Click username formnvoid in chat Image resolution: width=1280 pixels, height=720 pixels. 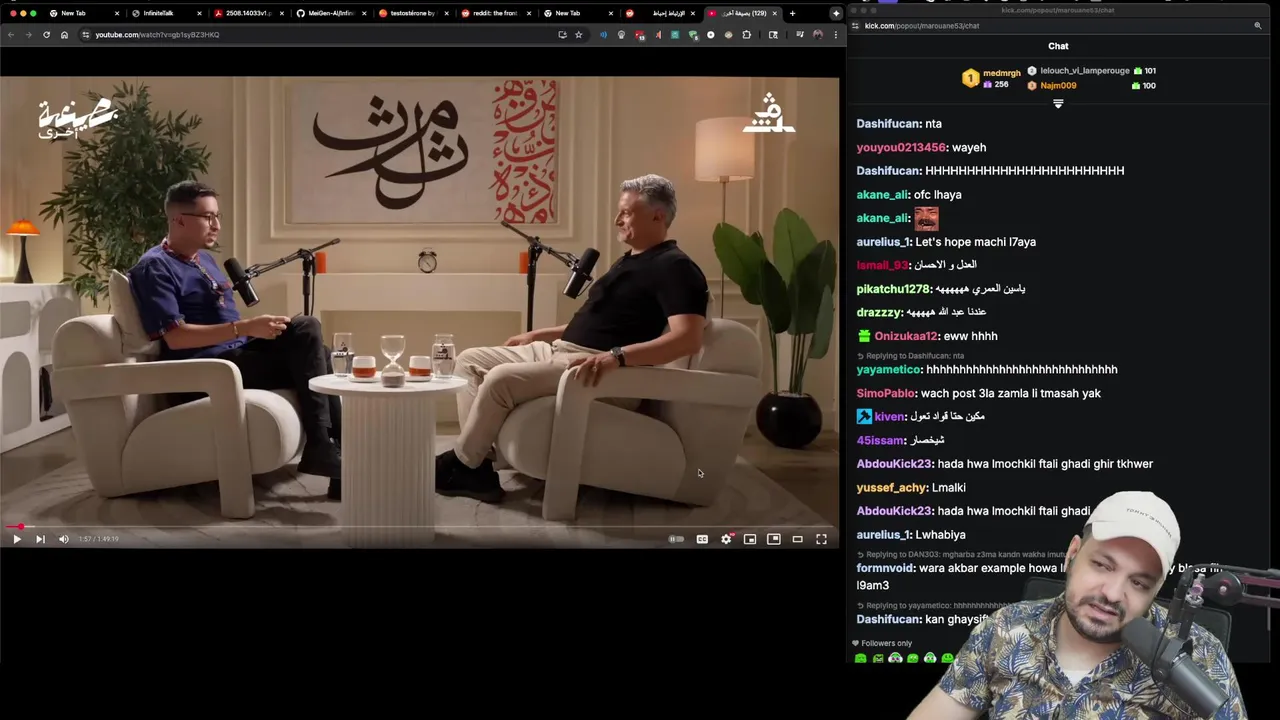point(886,569)
